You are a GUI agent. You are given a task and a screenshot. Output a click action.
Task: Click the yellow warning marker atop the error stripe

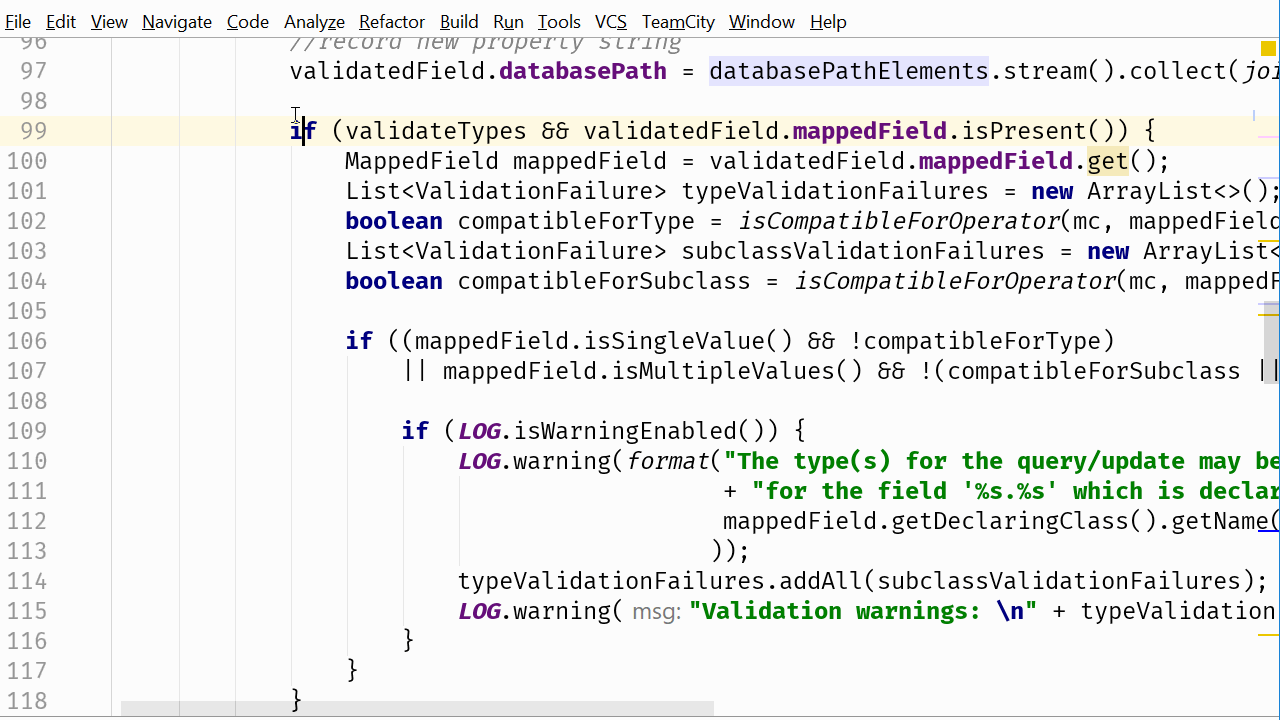point(1268,47)
